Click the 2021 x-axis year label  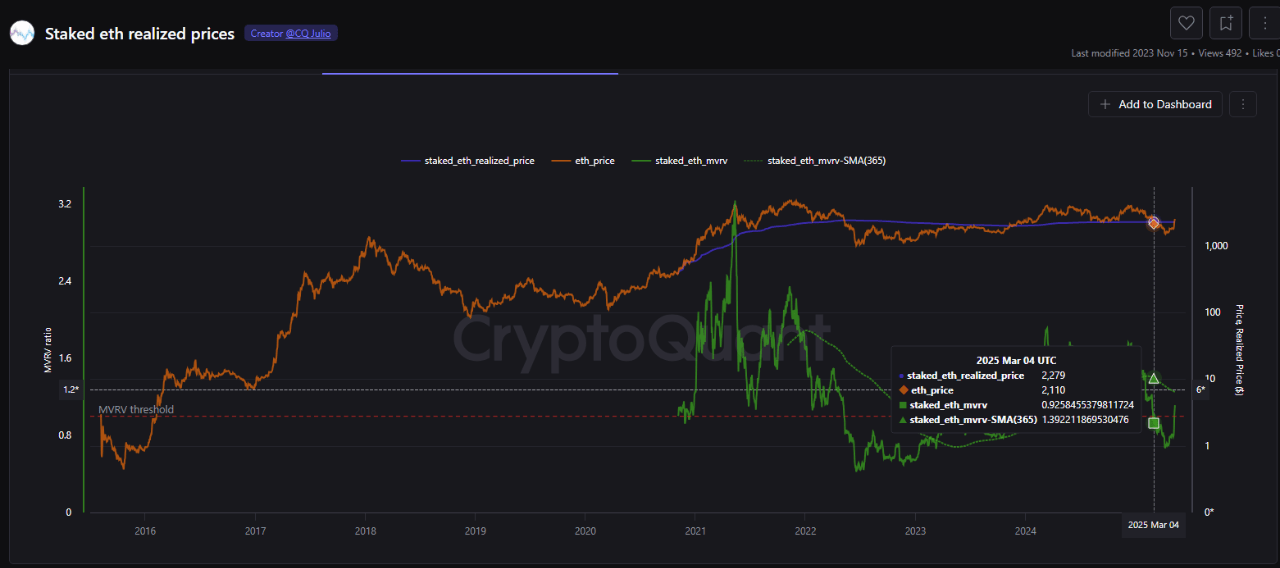pyautogui.click(x=695, y=531)
